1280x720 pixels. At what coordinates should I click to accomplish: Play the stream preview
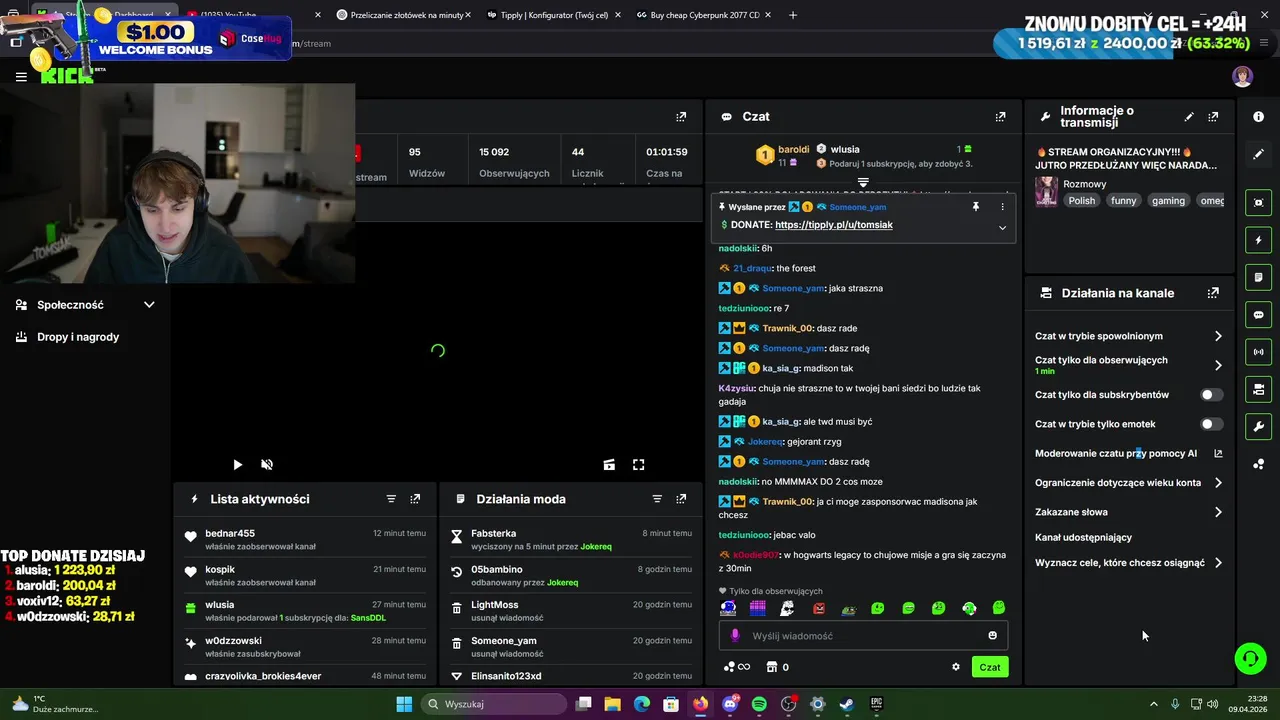[x=237, y=464]
